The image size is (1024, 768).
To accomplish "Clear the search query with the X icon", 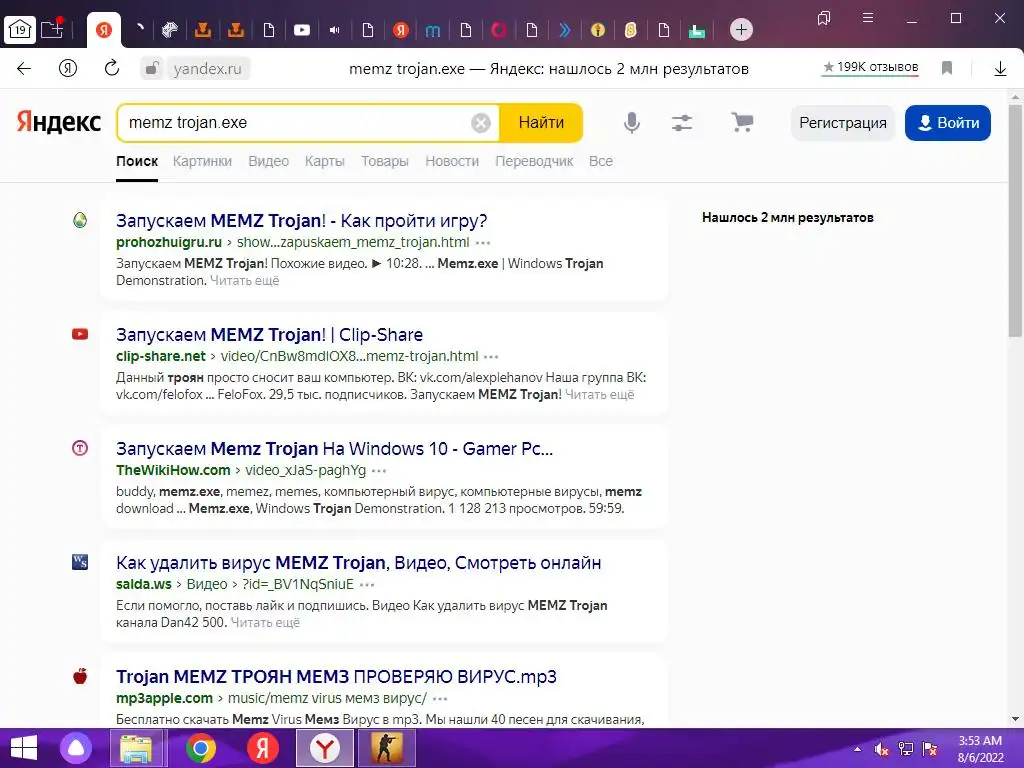I will pos(481,123).
